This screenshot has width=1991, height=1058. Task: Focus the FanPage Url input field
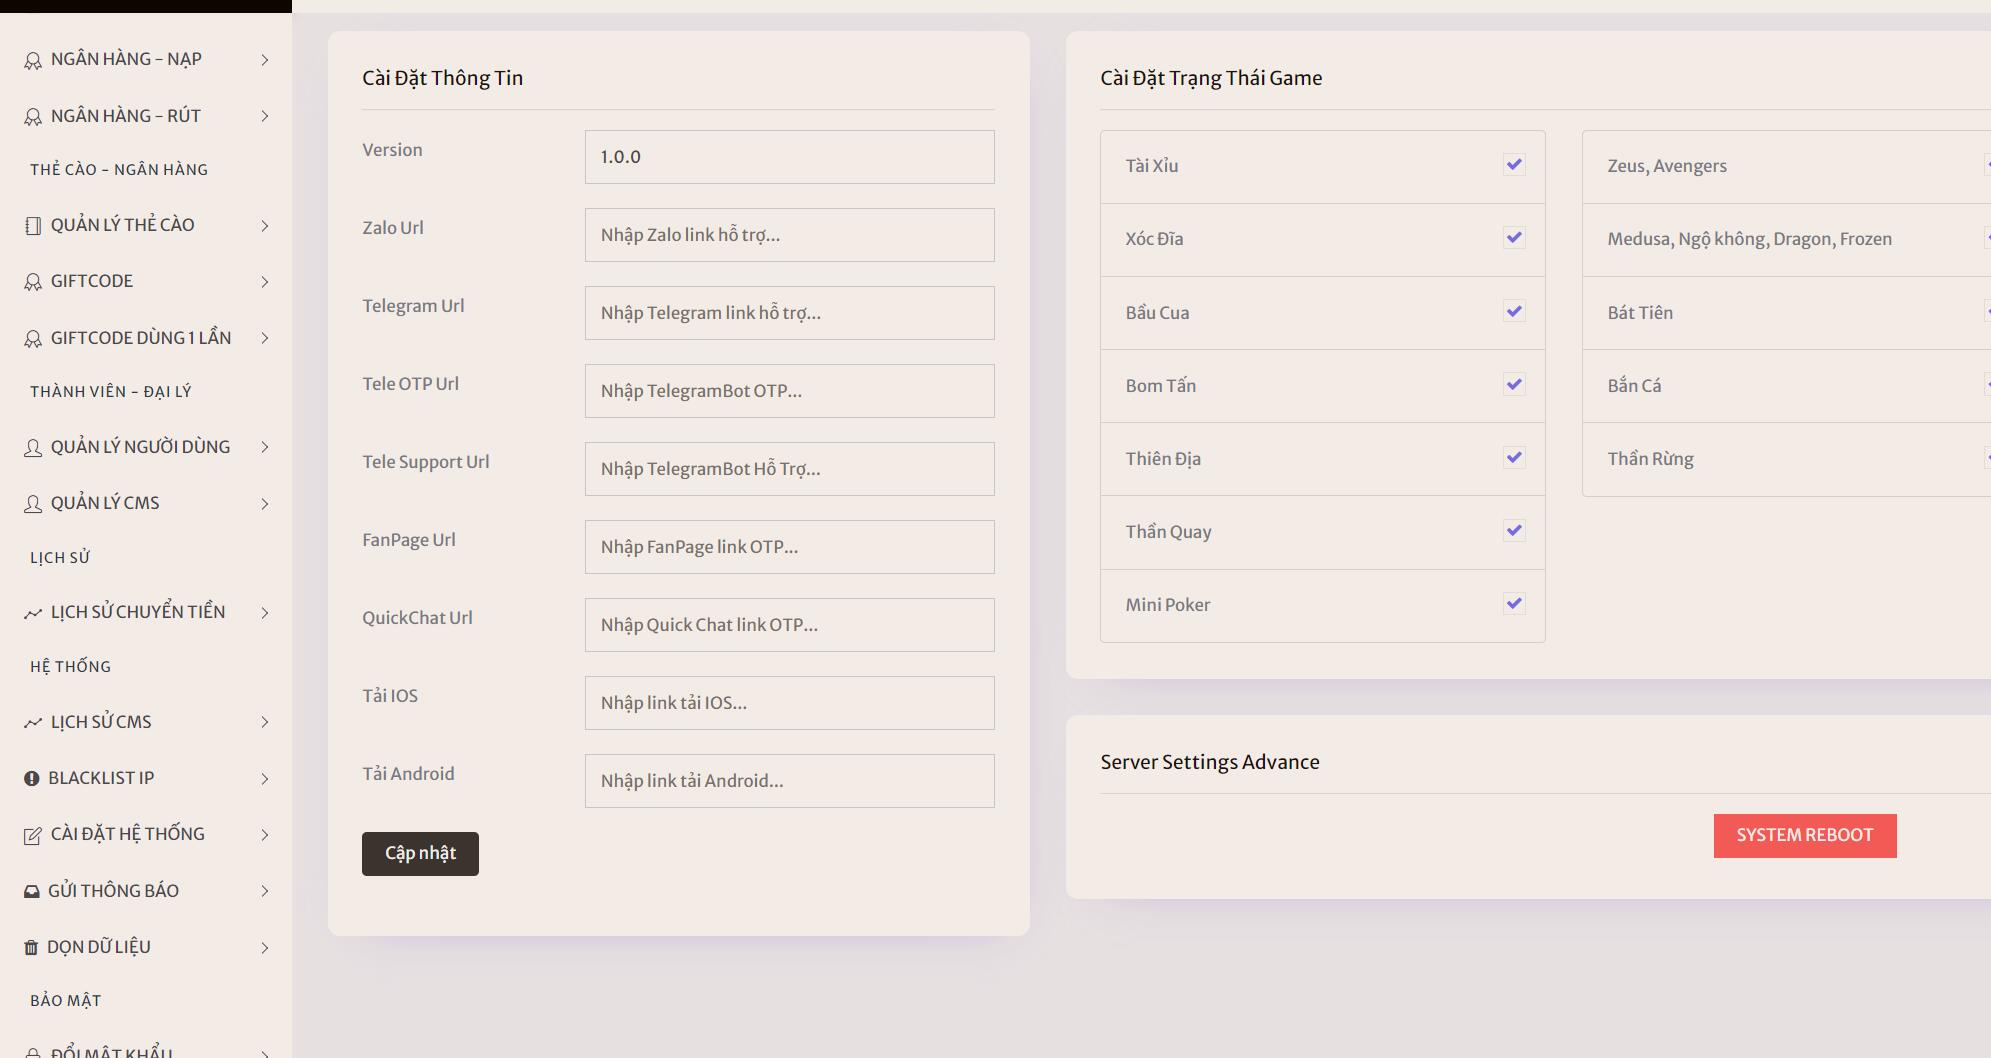[x=790, y=547]
